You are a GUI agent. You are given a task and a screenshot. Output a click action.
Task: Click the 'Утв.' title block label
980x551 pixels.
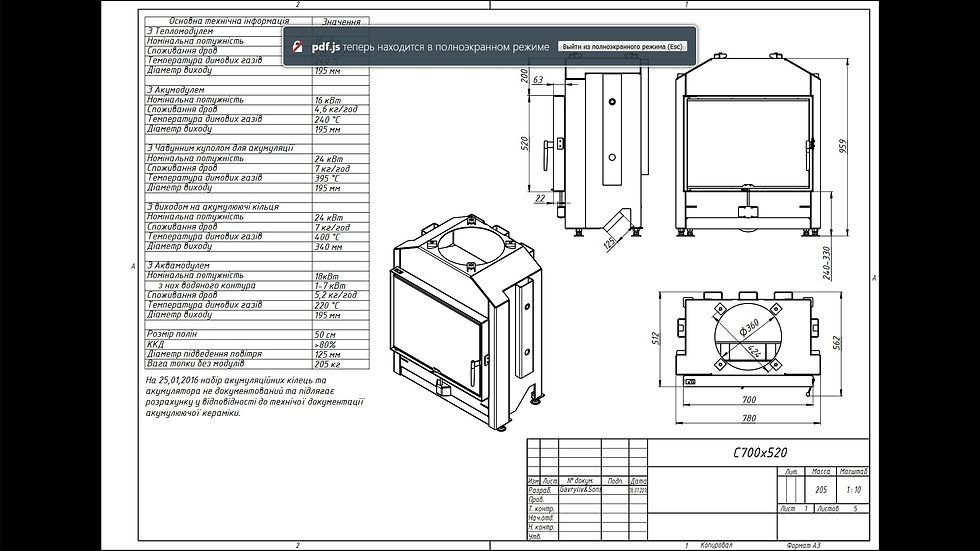[534, 537]
